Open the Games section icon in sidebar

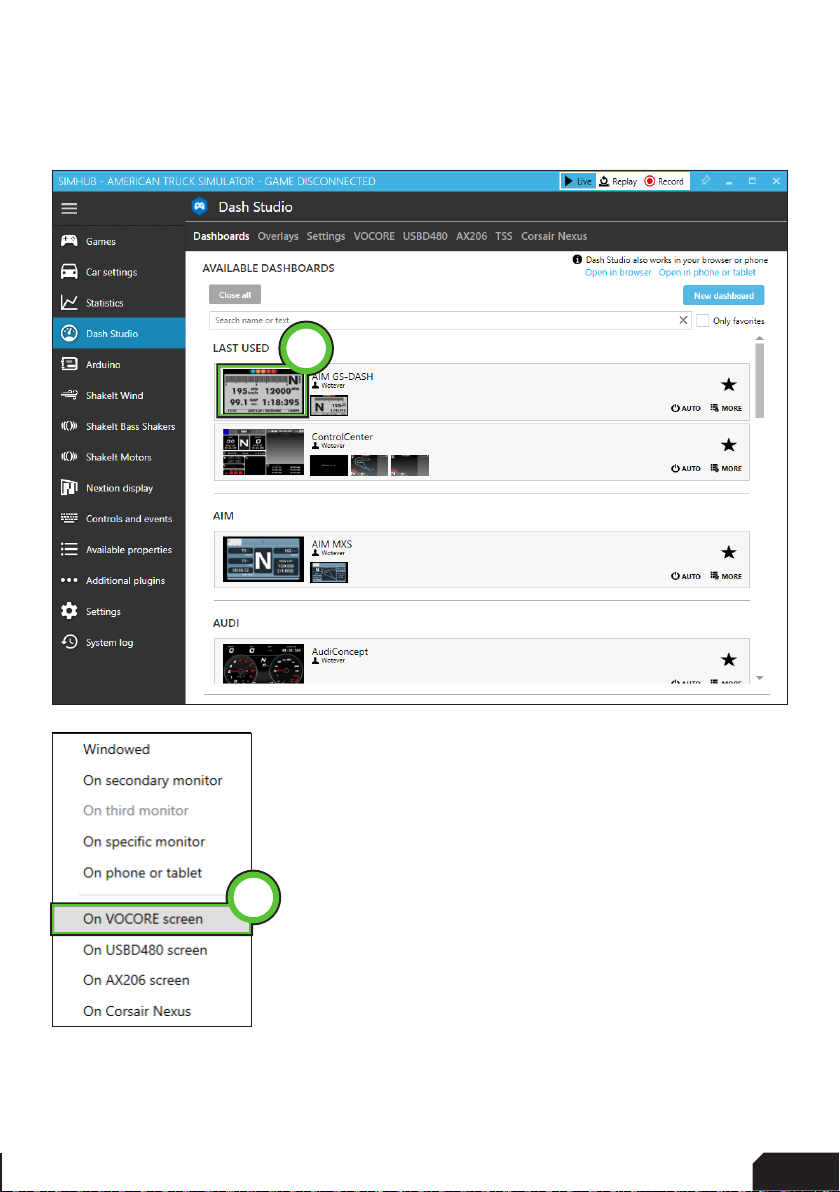pos(69,241)
